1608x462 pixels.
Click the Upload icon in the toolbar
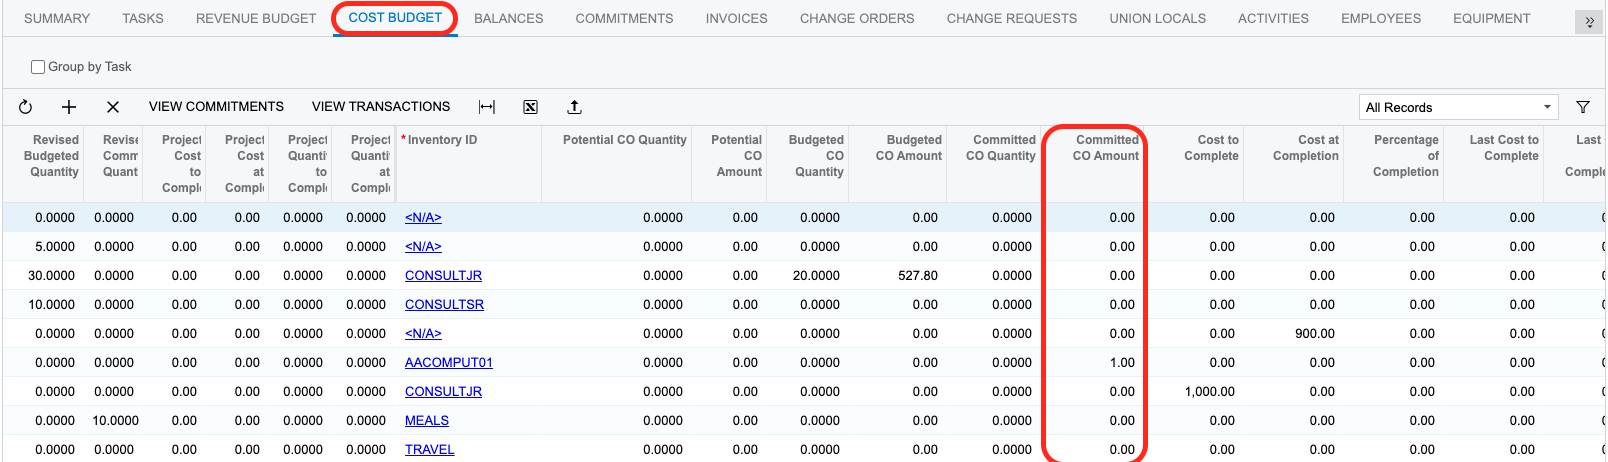pos(574,107)
